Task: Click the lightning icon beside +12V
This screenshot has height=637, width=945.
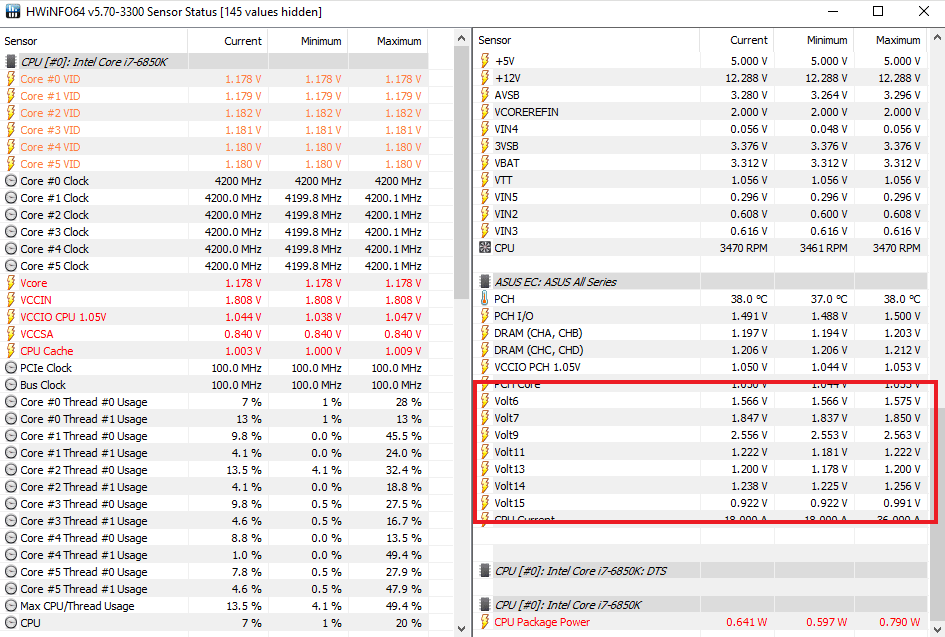Action: 485,78
